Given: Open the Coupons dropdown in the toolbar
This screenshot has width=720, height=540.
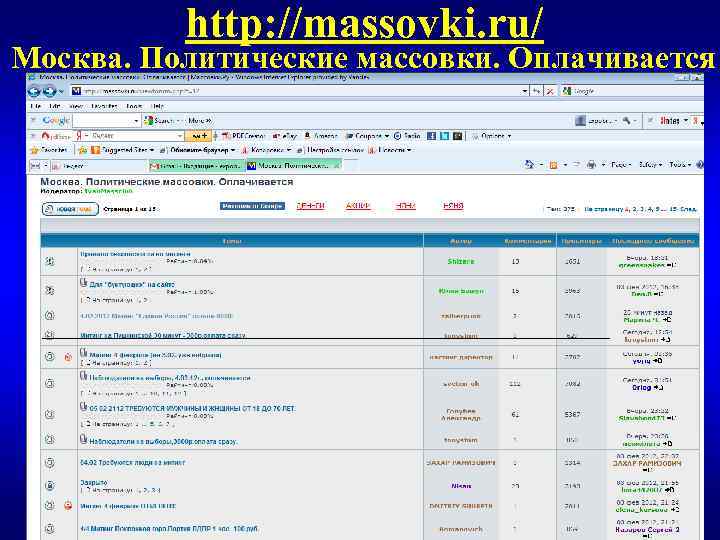Looking at the screenshot, I should [x=366, y=136].
